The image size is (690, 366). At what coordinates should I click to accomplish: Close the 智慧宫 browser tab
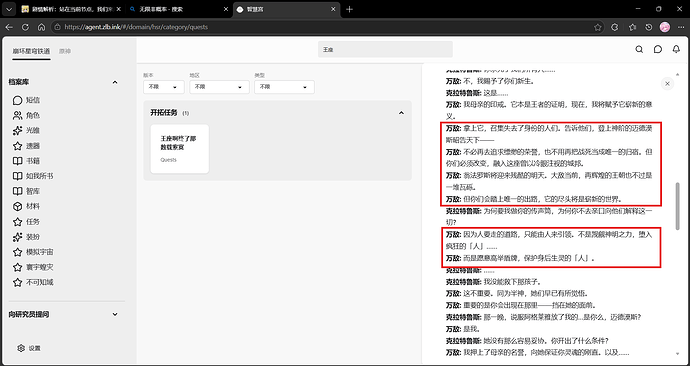pyautogui.click(x=333, y=9)
